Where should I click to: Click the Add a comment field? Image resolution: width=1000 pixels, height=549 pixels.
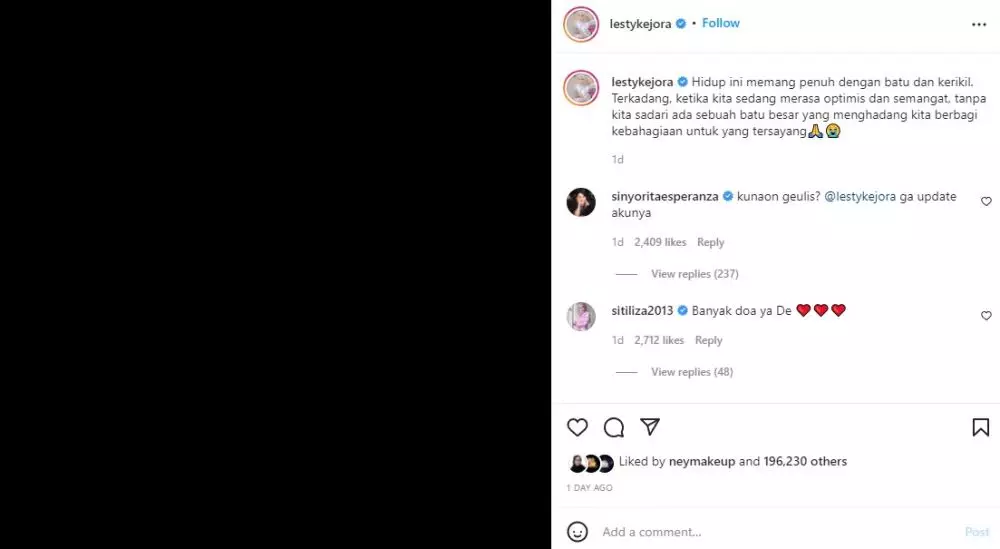[x=760, y=532]
